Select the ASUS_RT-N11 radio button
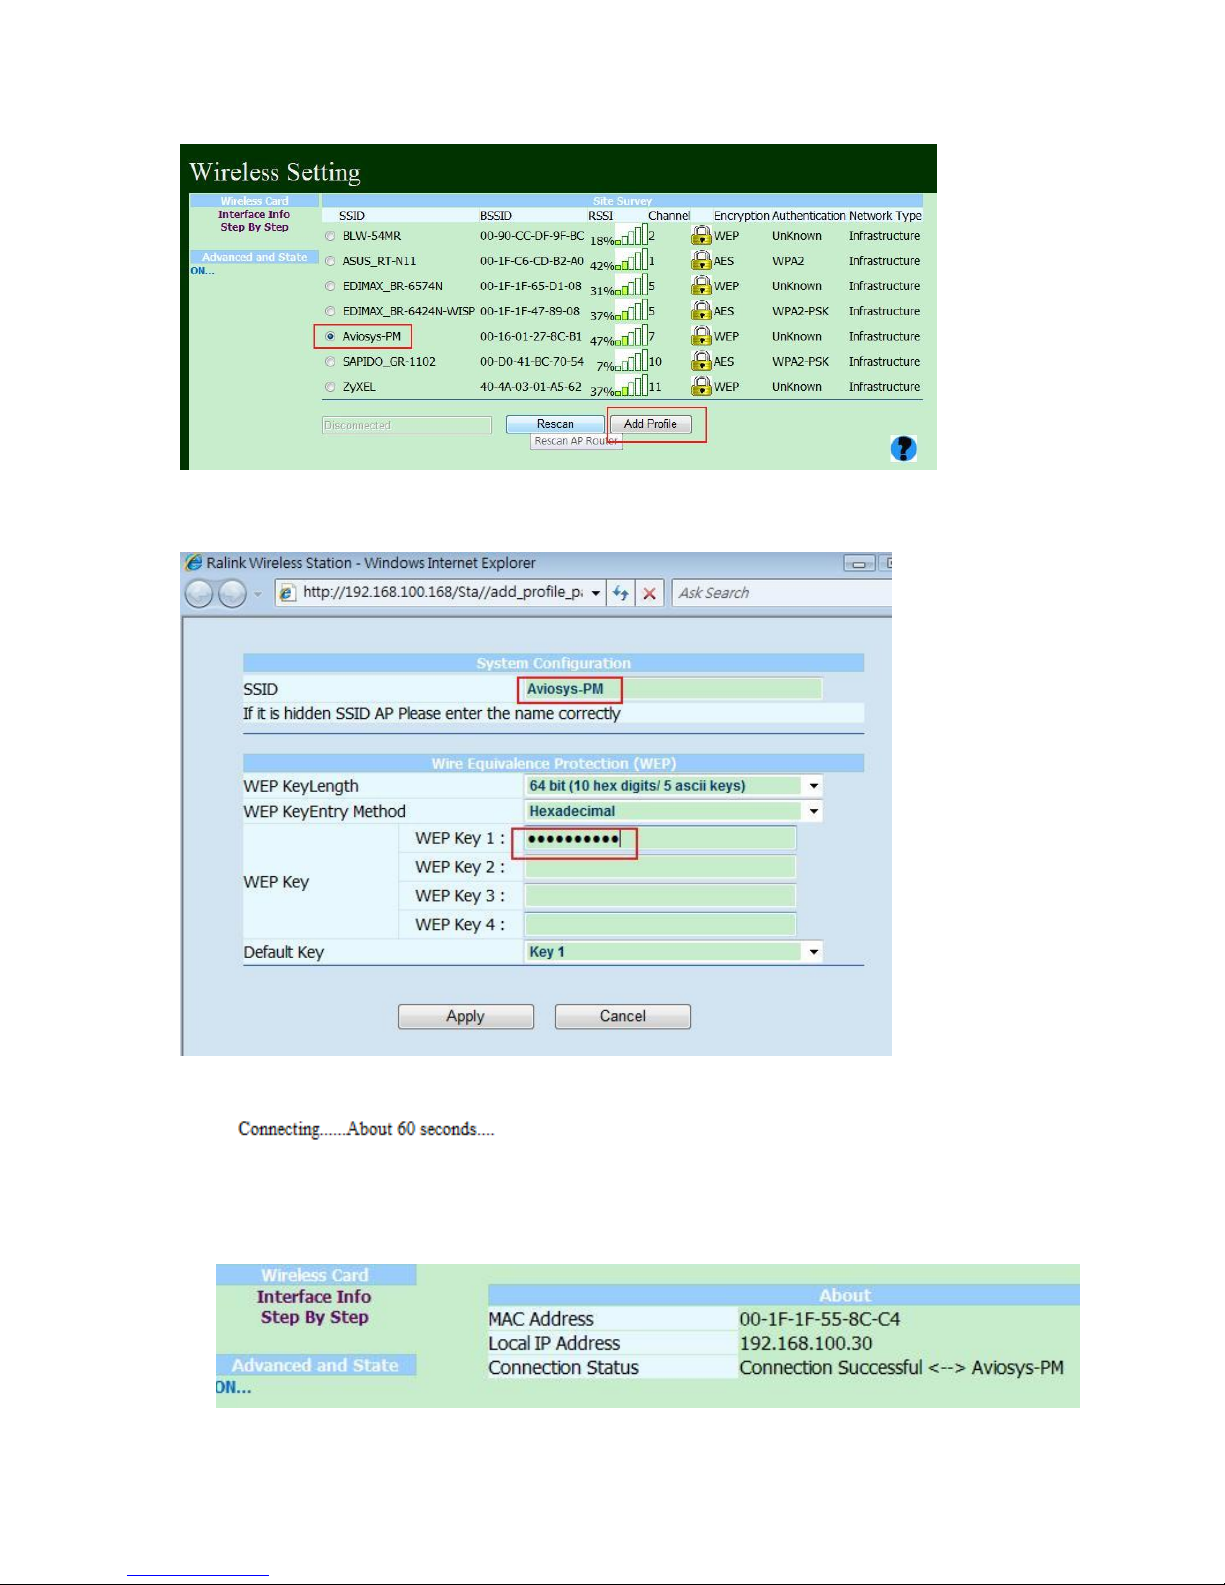The height and width of the screenshot is (1585, 1225). 330,261
